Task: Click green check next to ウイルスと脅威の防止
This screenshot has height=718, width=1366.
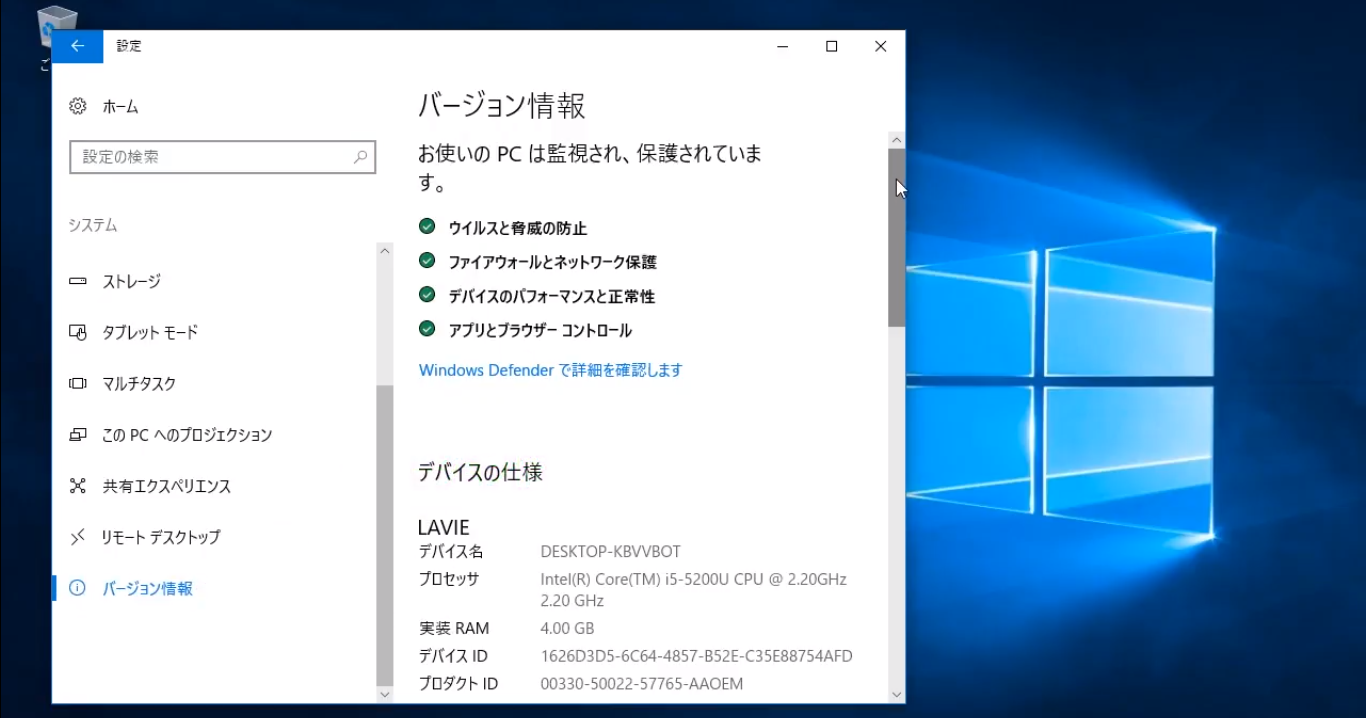Action: click(x=427, y=227)
